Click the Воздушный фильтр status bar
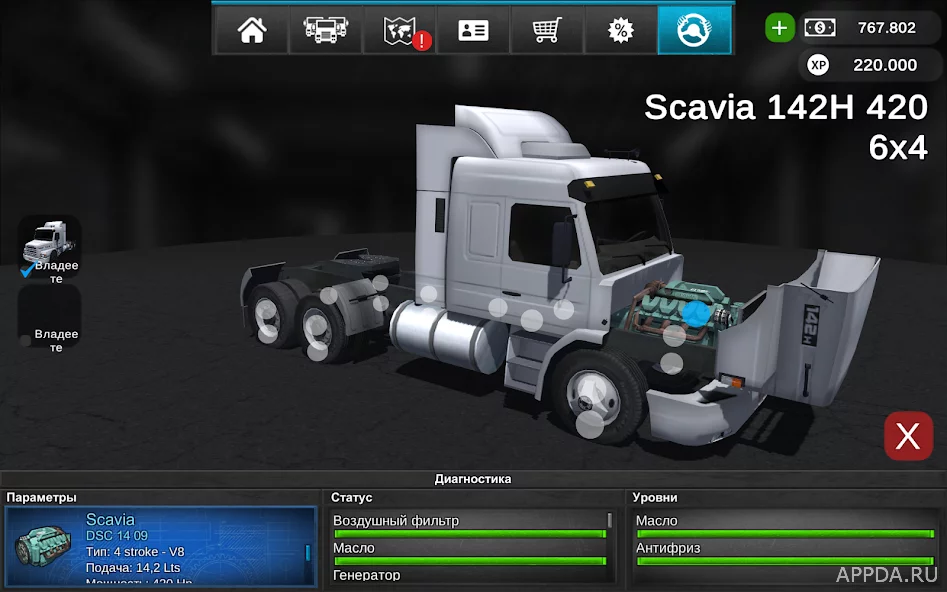 click(470, 534)
